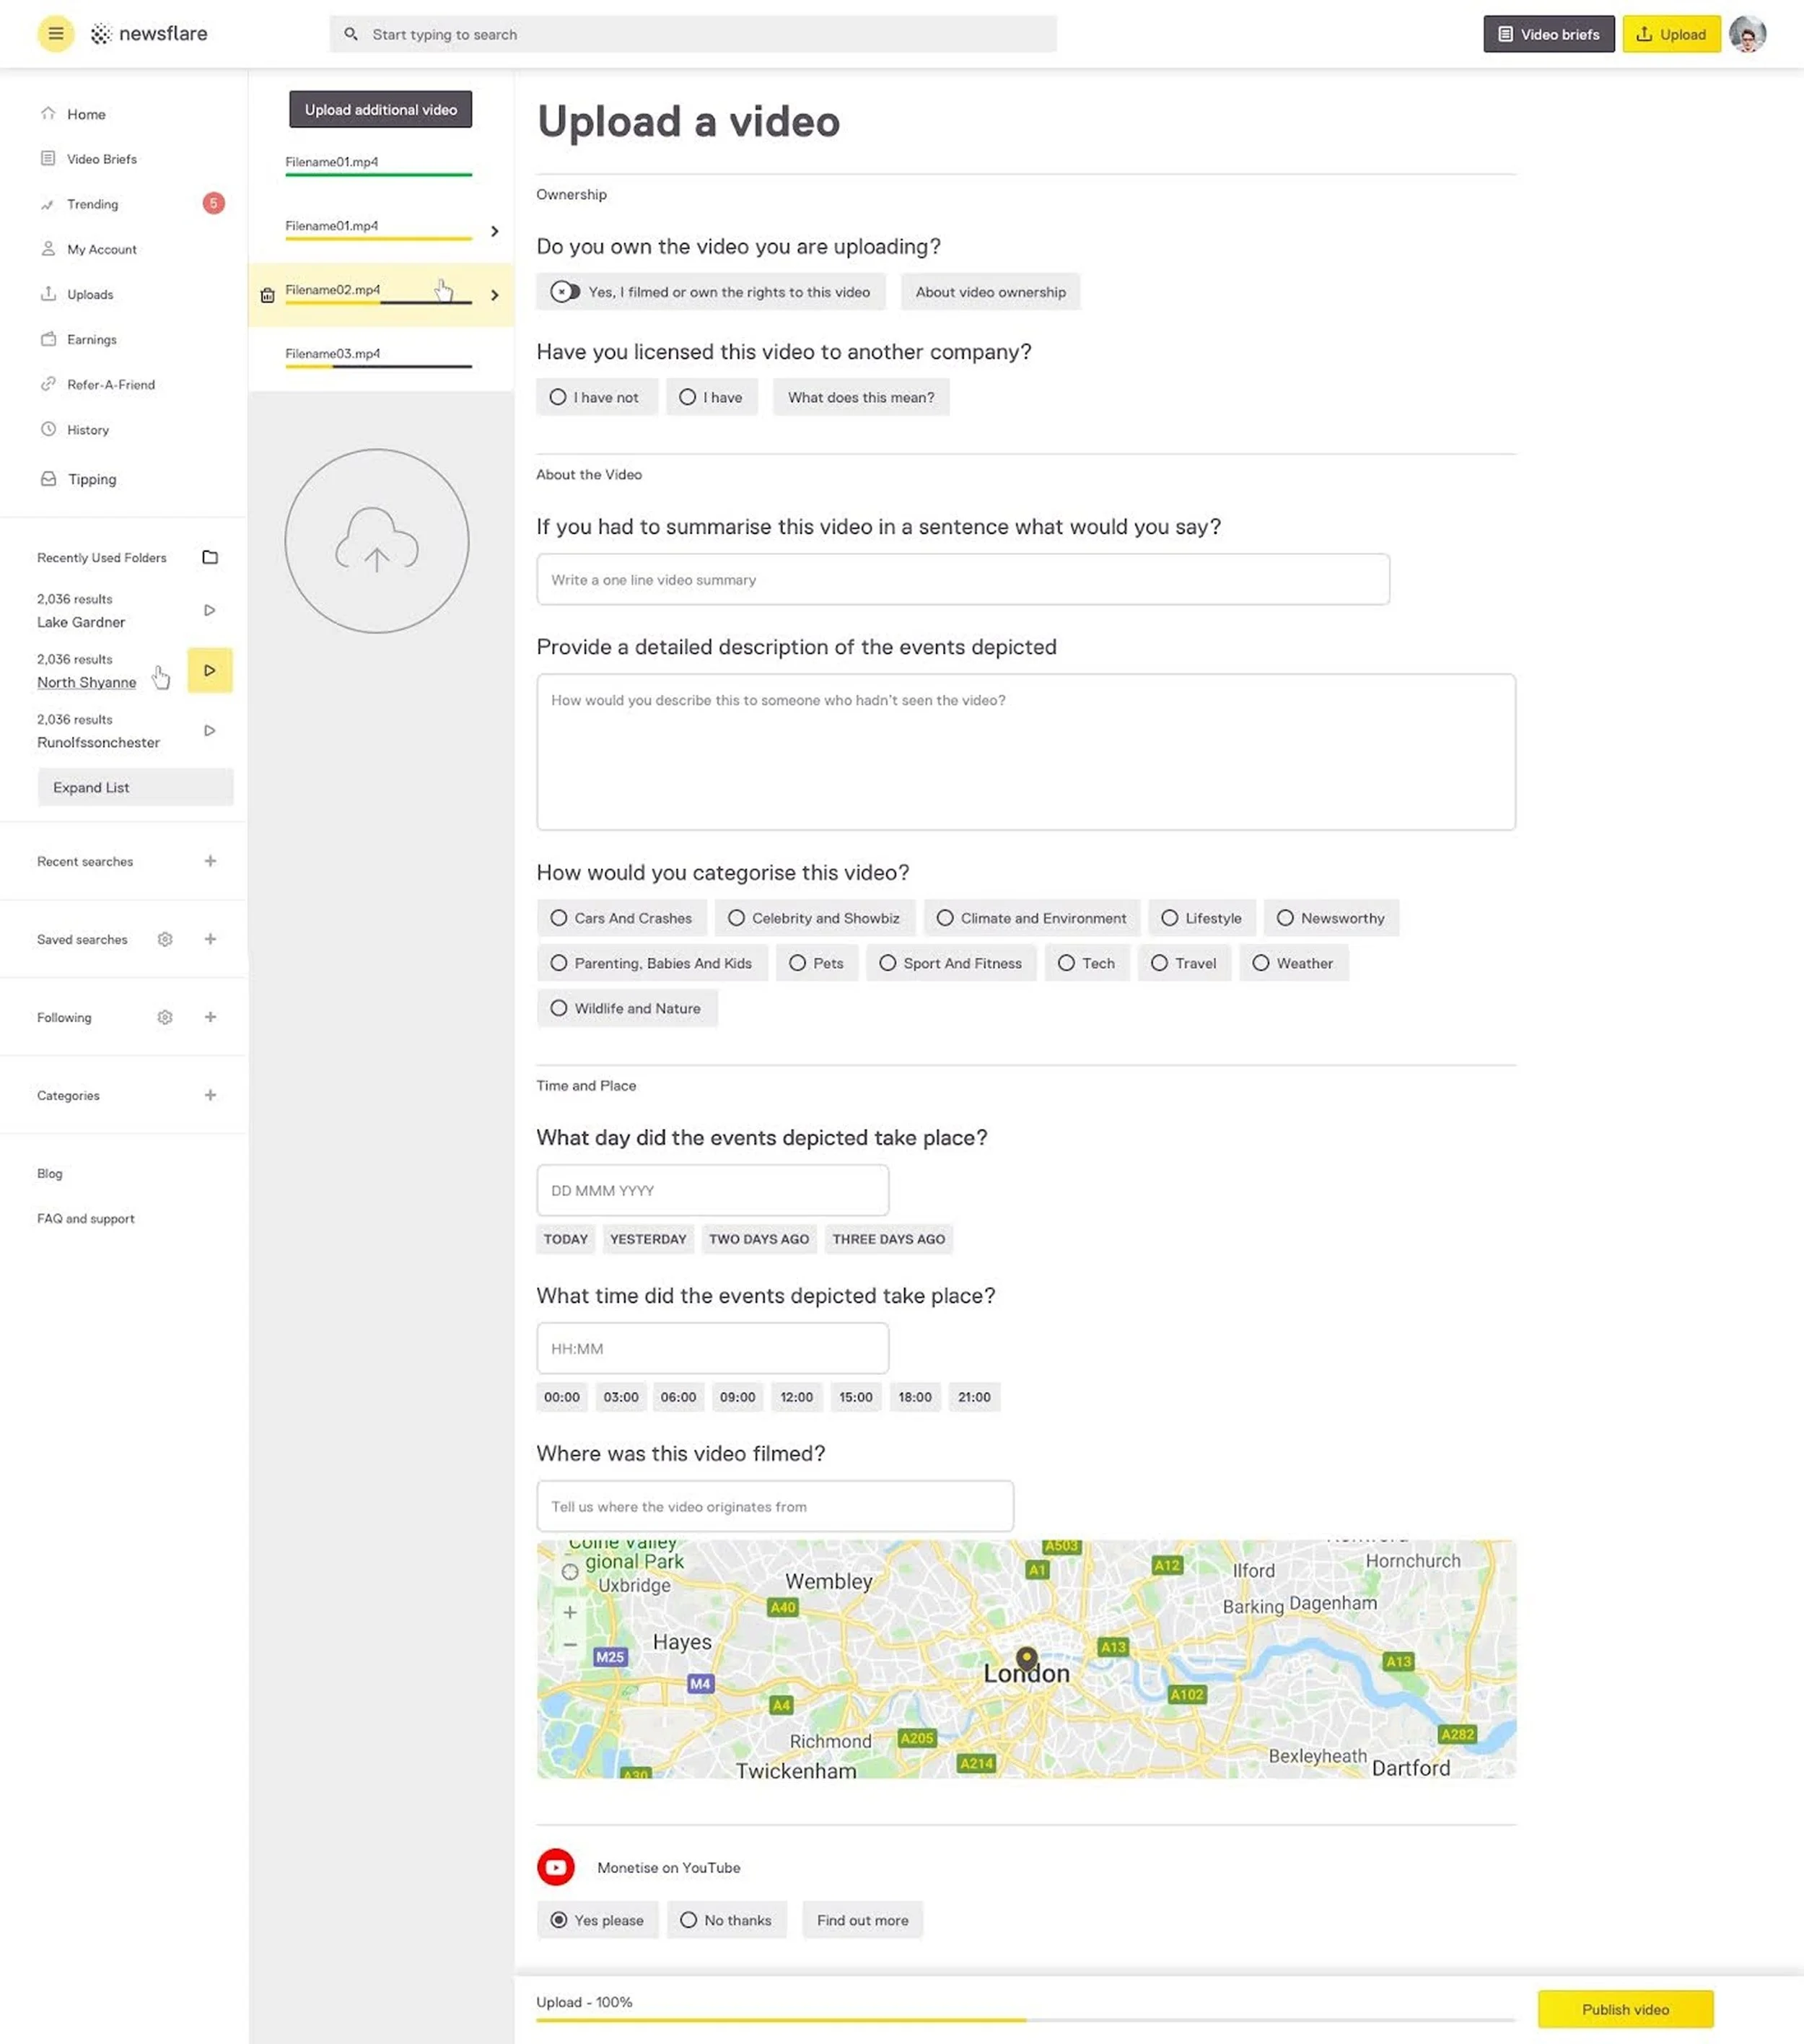Open the FAQ and support page

pyautogui.click(x=85, y=1218)
